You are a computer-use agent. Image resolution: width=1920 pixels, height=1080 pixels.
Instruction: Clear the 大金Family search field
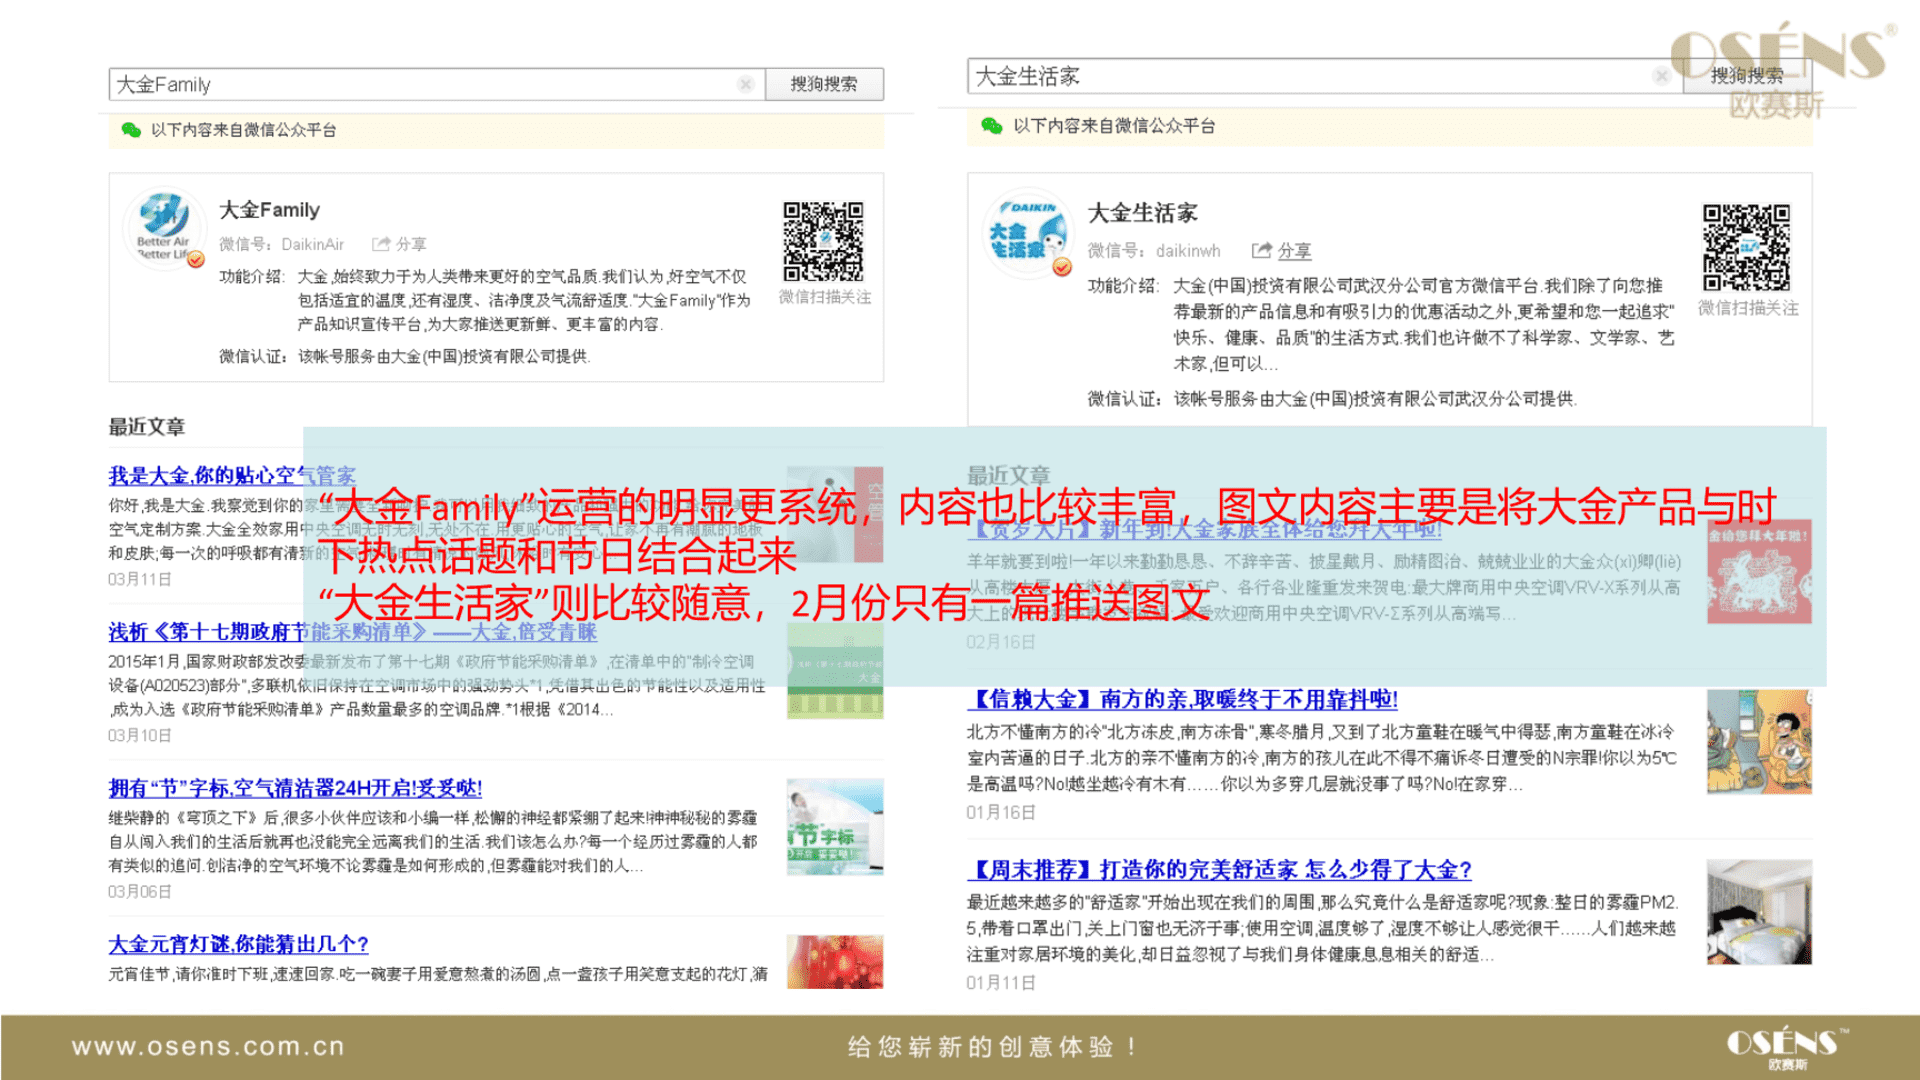(746, 84)
